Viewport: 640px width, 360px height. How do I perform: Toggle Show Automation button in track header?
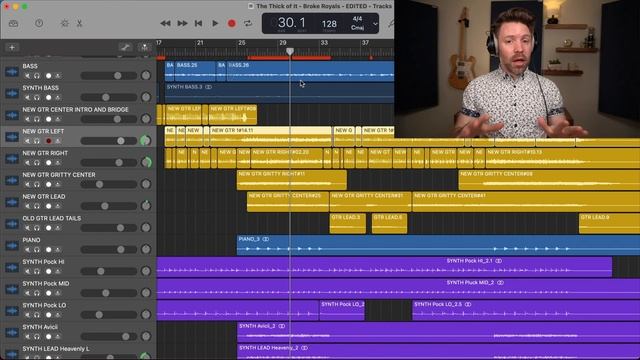[x=125, y=48]
